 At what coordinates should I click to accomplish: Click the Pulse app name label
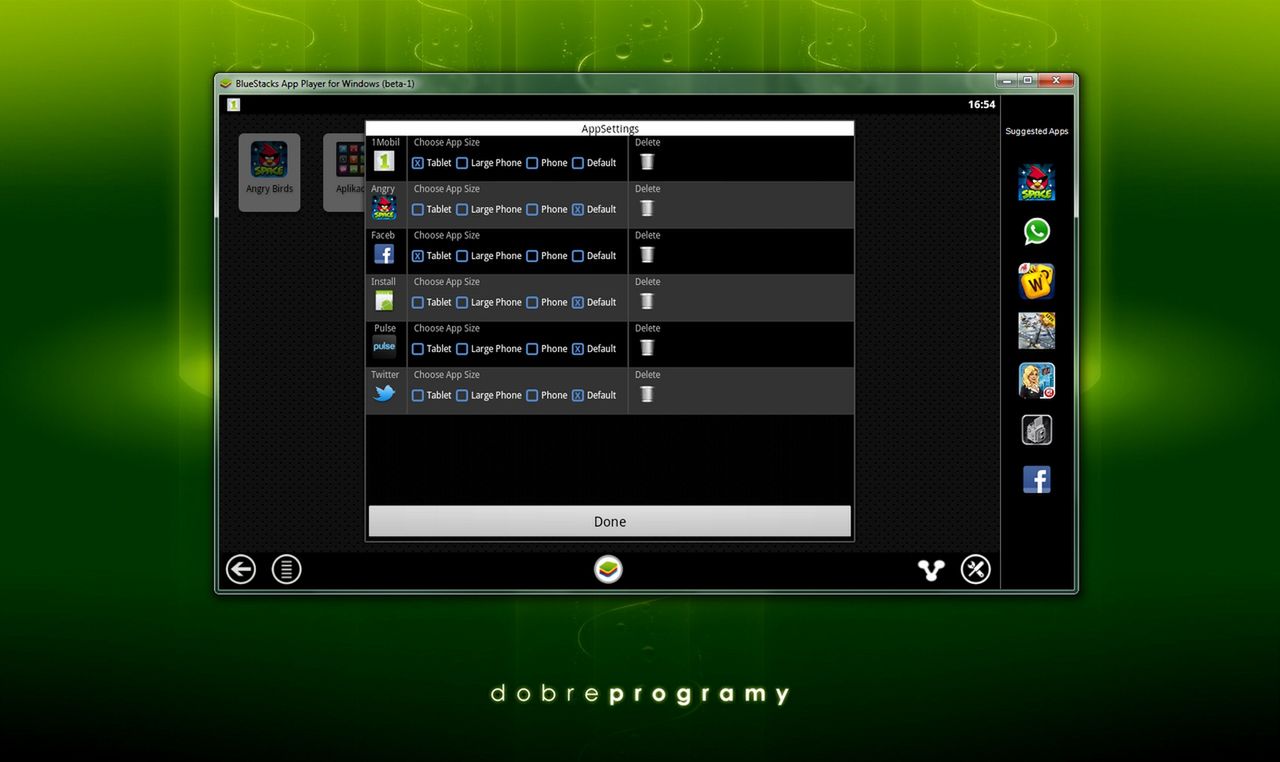(x=385, y=328)
